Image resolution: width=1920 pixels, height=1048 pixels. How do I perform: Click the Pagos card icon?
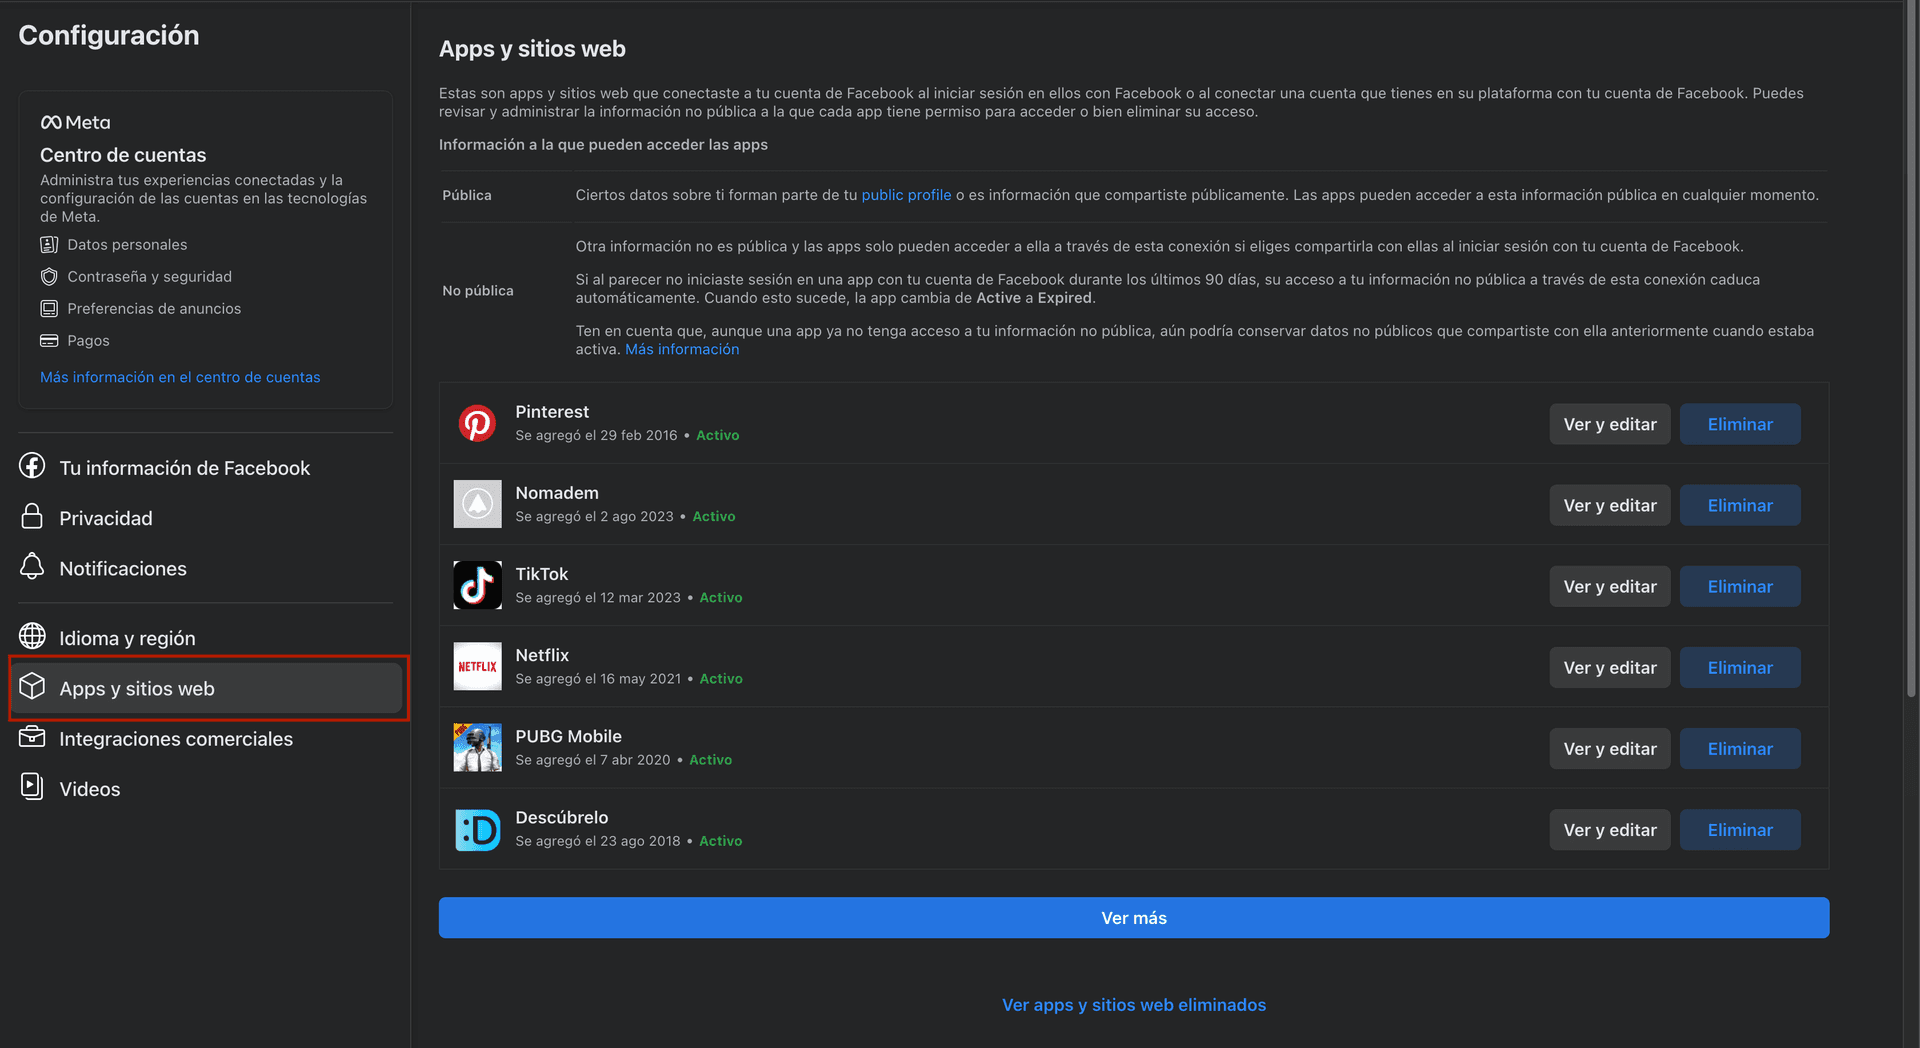tap(49, 341)
